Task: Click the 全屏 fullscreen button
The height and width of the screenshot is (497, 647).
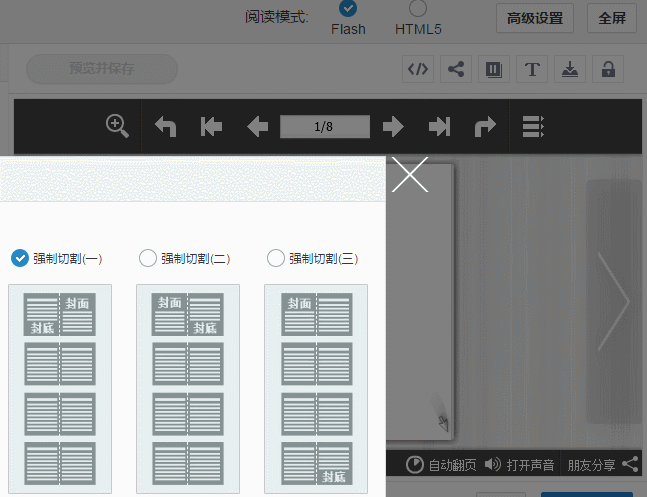Action: [x=612, y=18]
